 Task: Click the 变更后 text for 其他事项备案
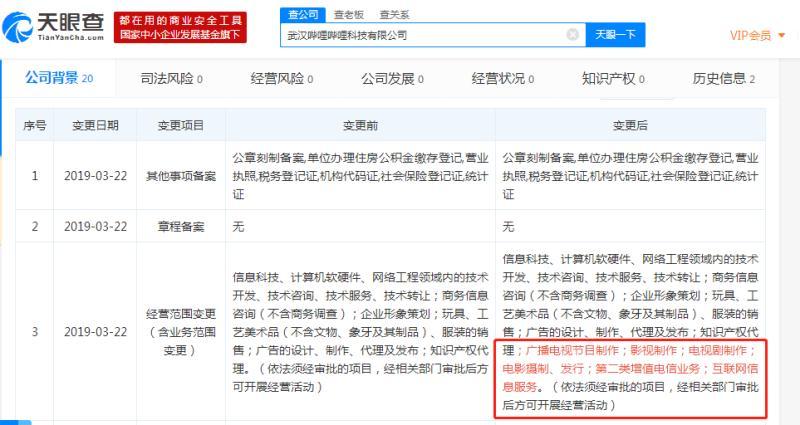[x=630, y=176]
